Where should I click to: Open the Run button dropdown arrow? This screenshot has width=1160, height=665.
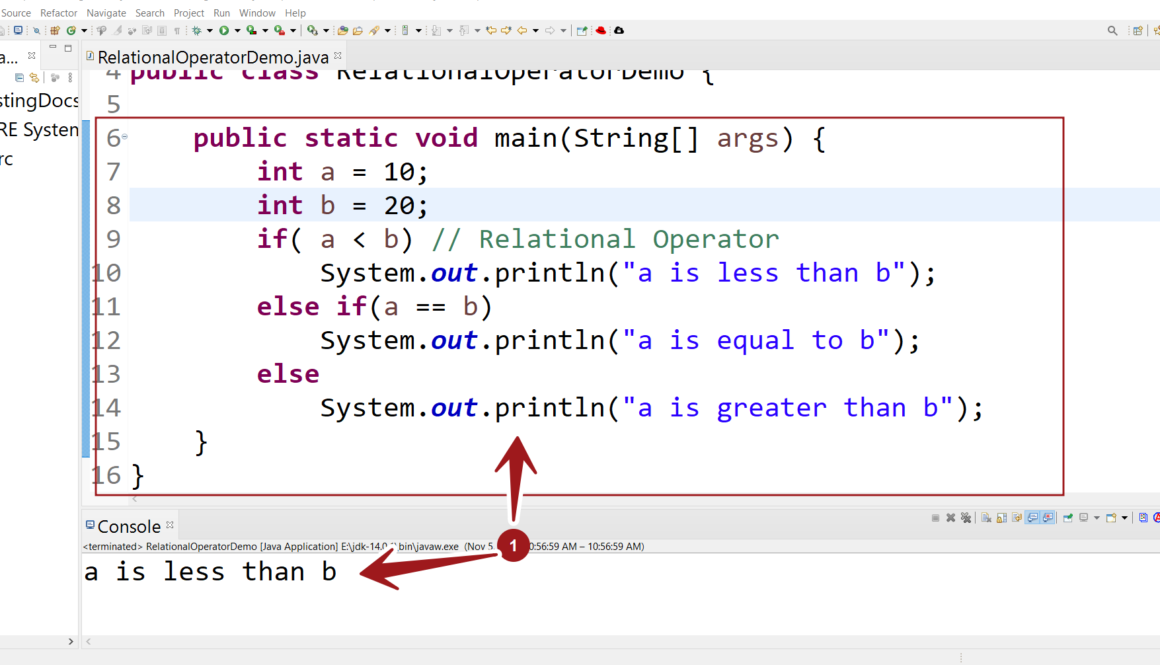click(x=237, y=31)
